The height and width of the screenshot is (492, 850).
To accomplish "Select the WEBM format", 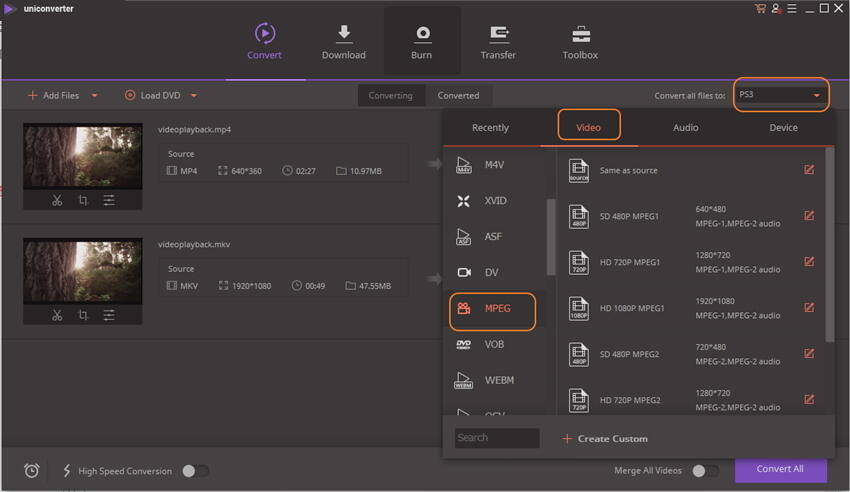I will click(496, 380).
